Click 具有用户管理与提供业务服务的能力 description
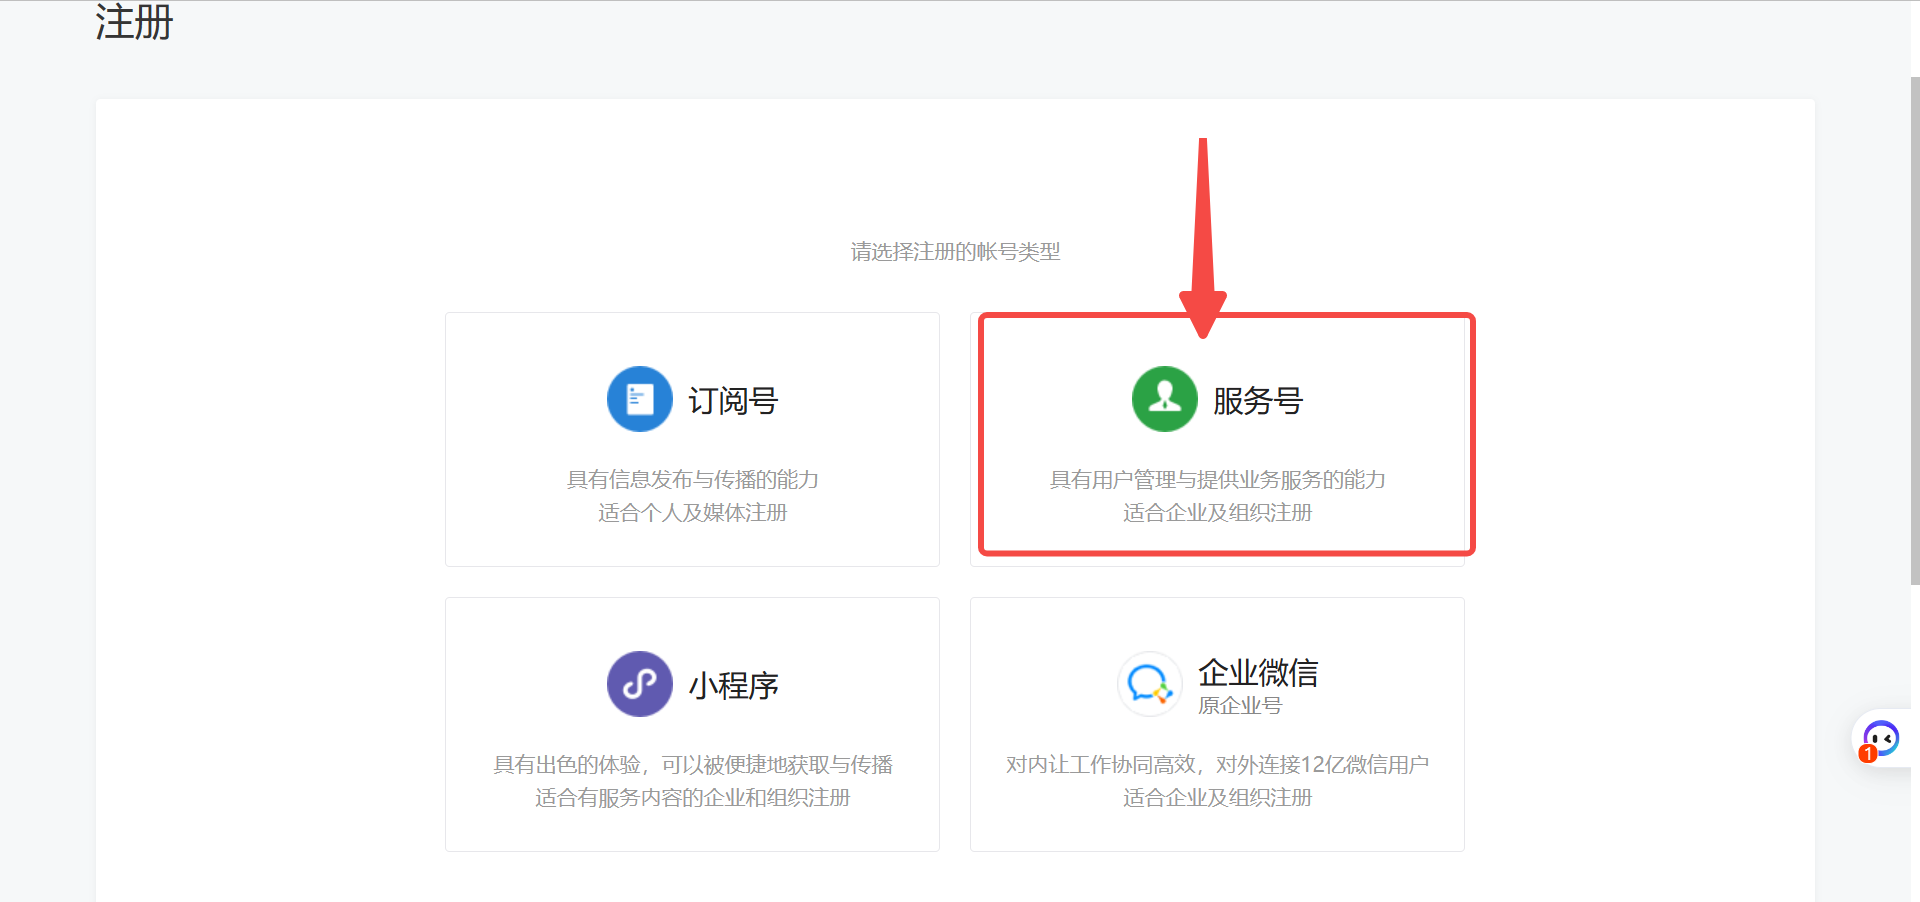Viewport: 1920px width, 902px height. pos(1217,480)
